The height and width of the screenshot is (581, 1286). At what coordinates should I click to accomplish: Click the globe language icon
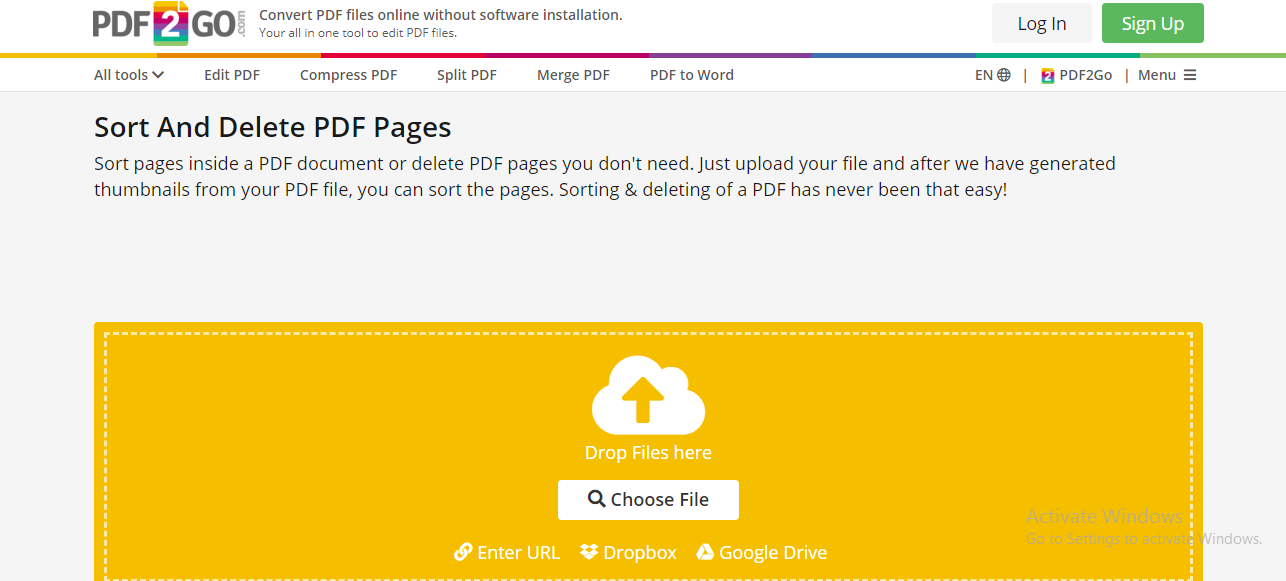[x=1004, y=75]
